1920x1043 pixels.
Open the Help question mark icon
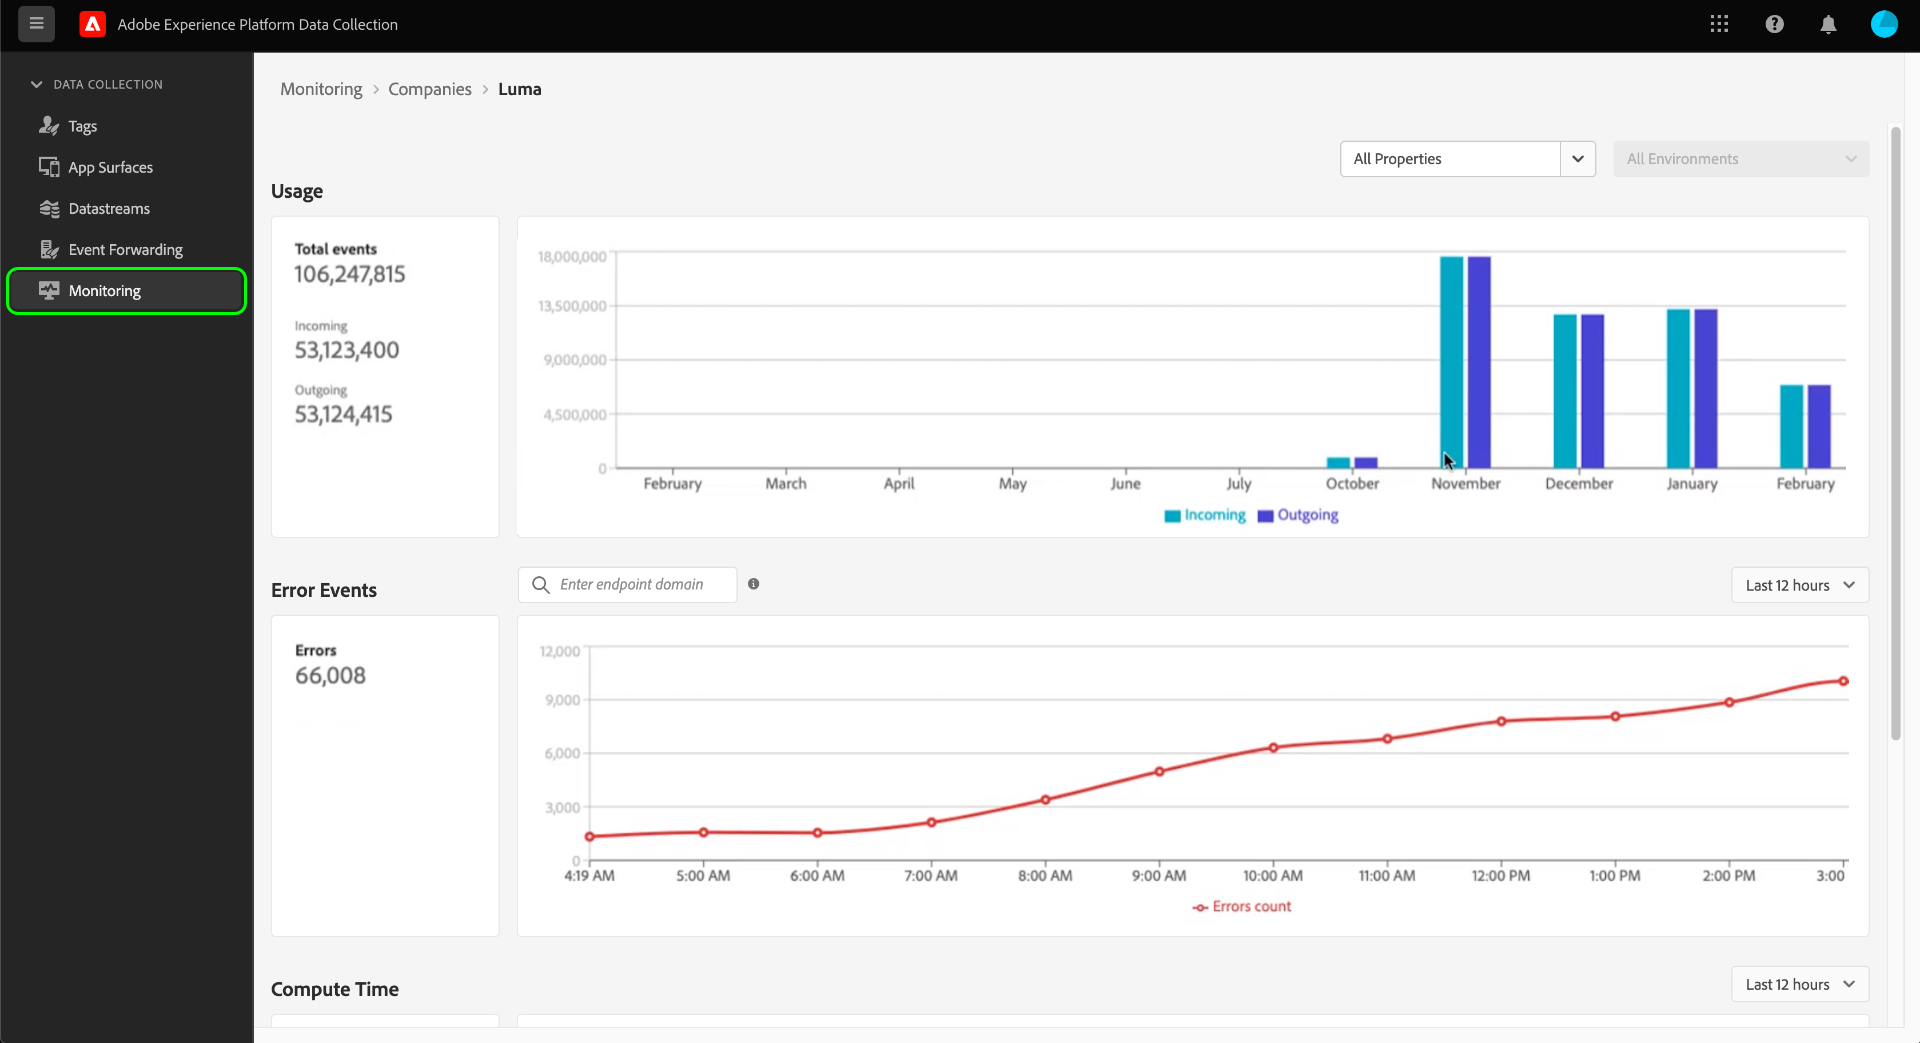[x=1774, y=24]
